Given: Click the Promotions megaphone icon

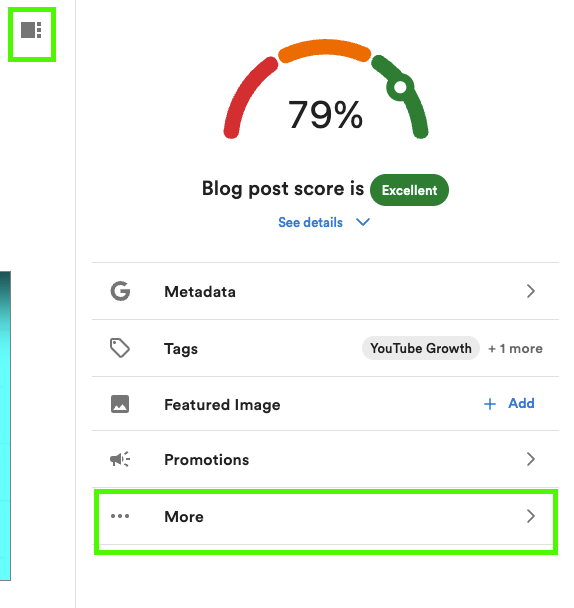Looking at the screenshot, I should [x=120, y=459].
